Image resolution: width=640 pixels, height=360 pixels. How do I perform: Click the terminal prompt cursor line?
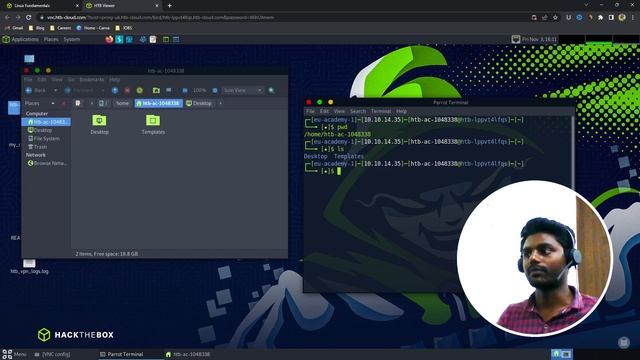click(x=339, y=171)
